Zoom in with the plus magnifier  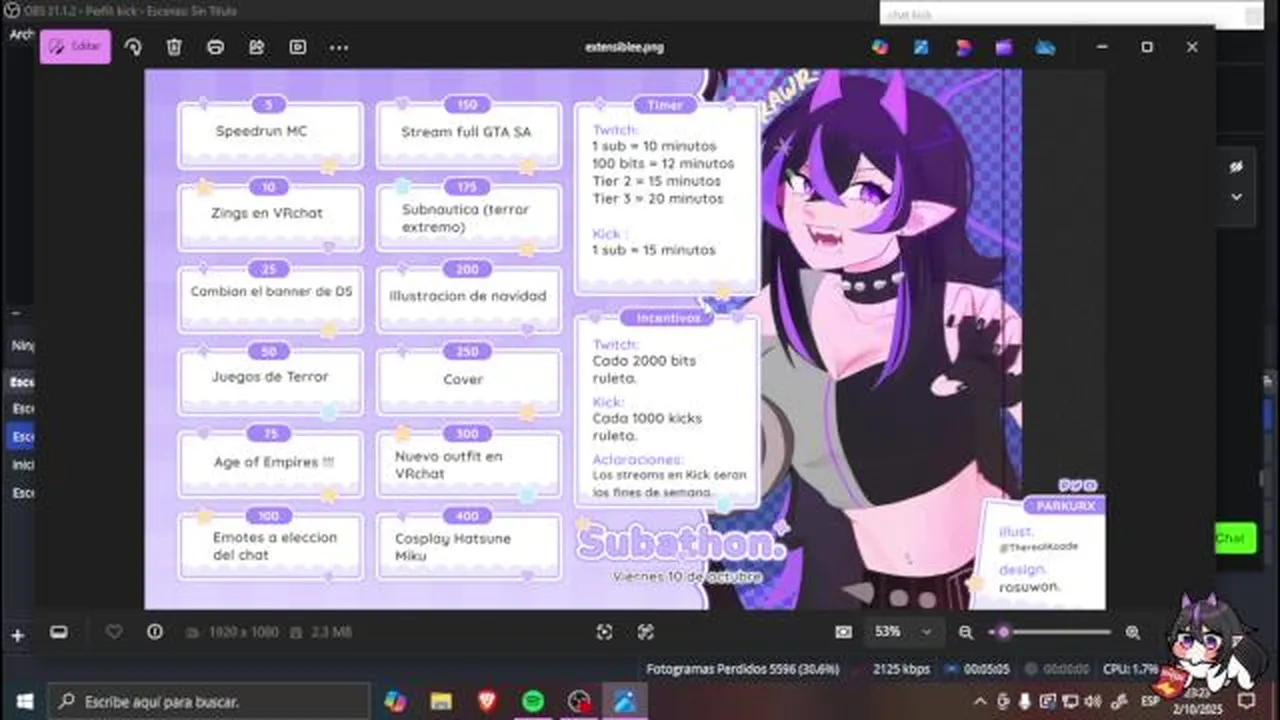(x=1132, y=632)
